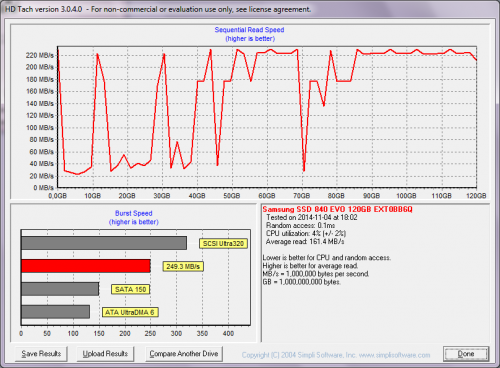Click the 90GB axis label

[371, 196]
